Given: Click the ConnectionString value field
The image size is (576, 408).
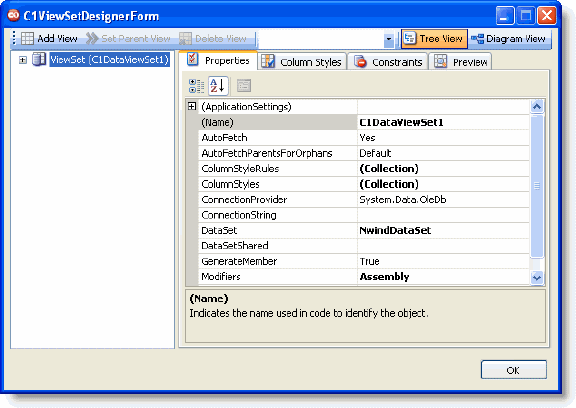Looking at the screenshot, I should [x=443, y=215].
